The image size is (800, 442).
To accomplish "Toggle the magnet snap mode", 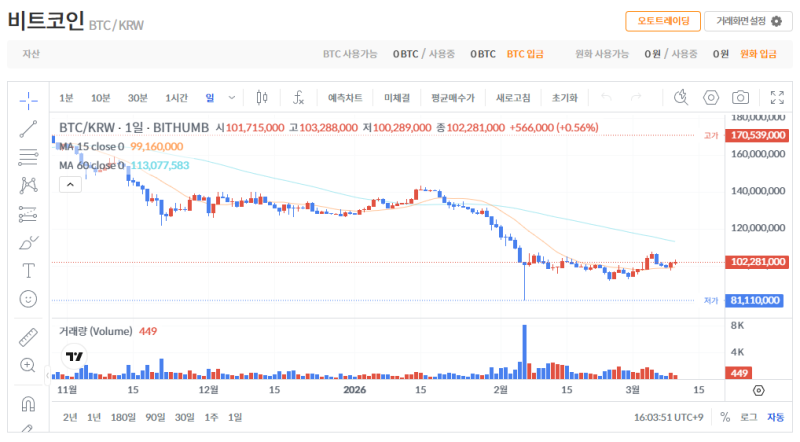I will pyautogui.click(x=29, y=404).
